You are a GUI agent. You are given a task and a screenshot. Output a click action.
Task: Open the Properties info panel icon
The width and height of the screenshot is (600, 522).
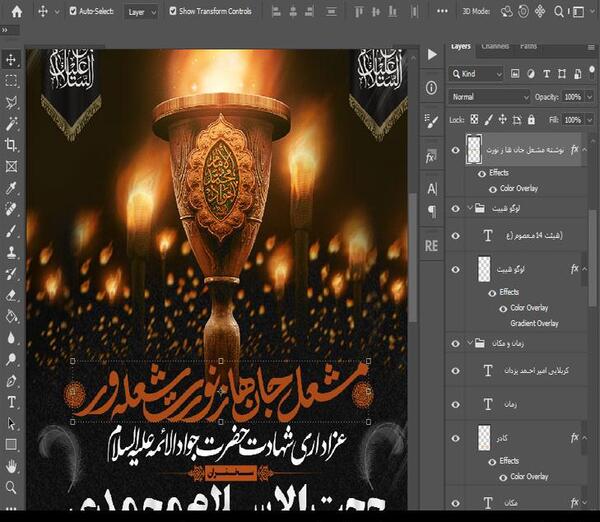432,88
